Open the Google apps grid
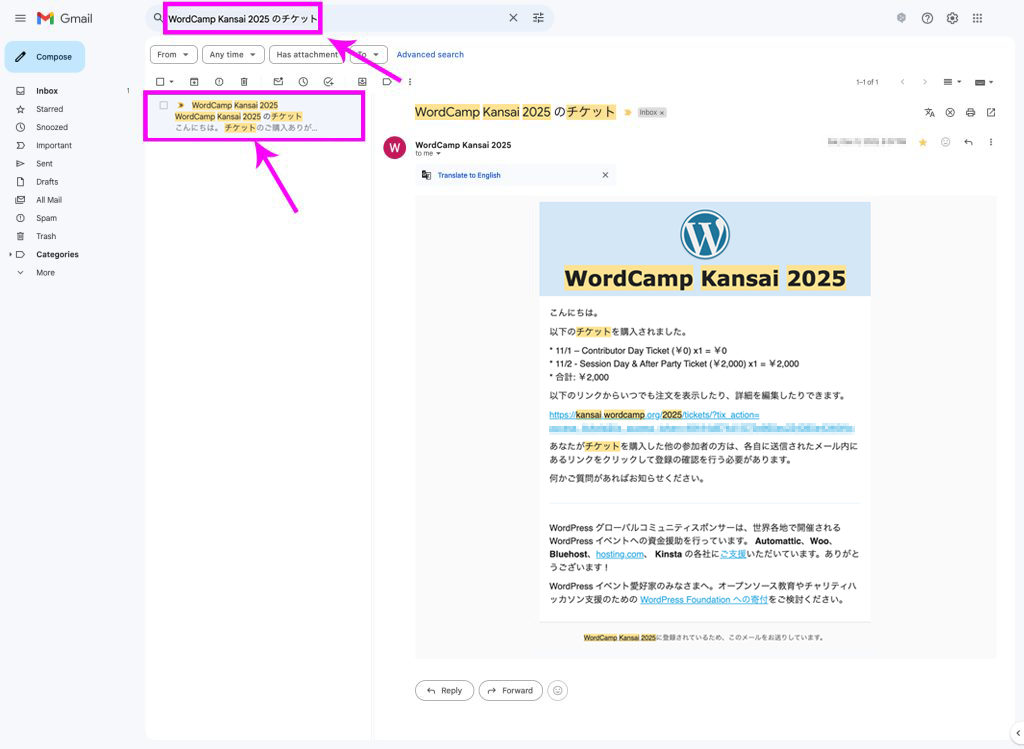 coord(977,18)
